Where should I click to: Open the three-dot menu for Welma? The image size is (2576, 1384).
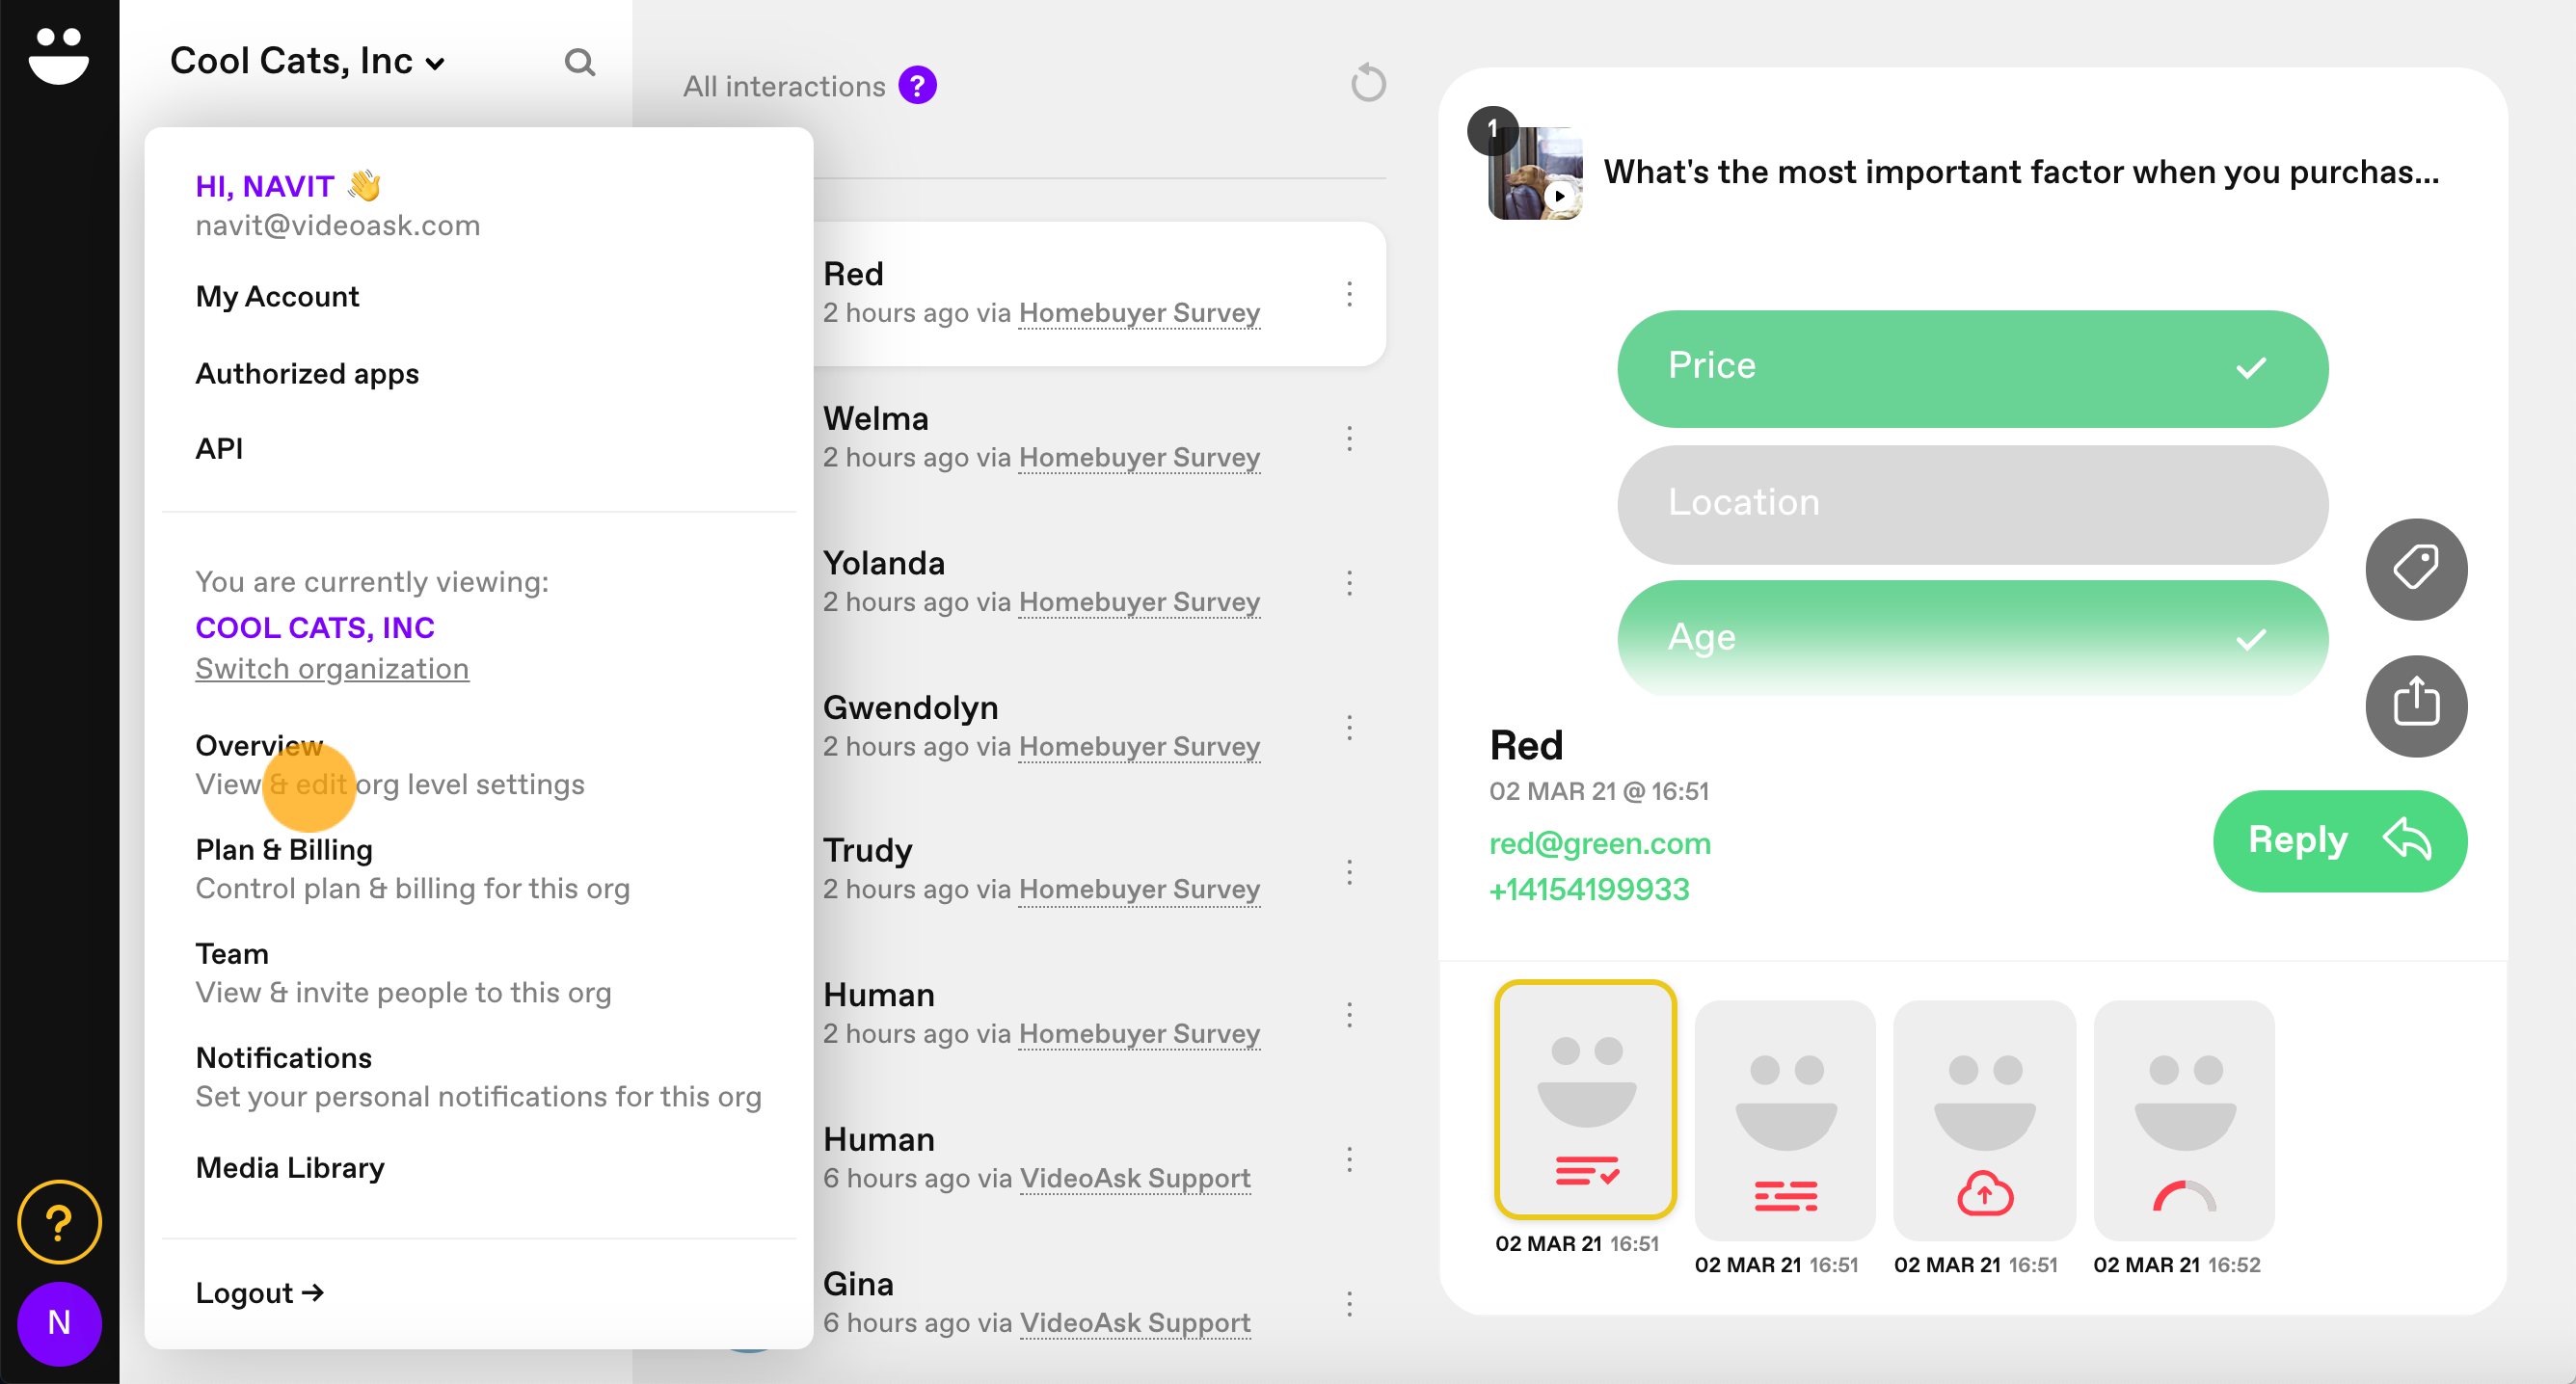pos(1349,439)
